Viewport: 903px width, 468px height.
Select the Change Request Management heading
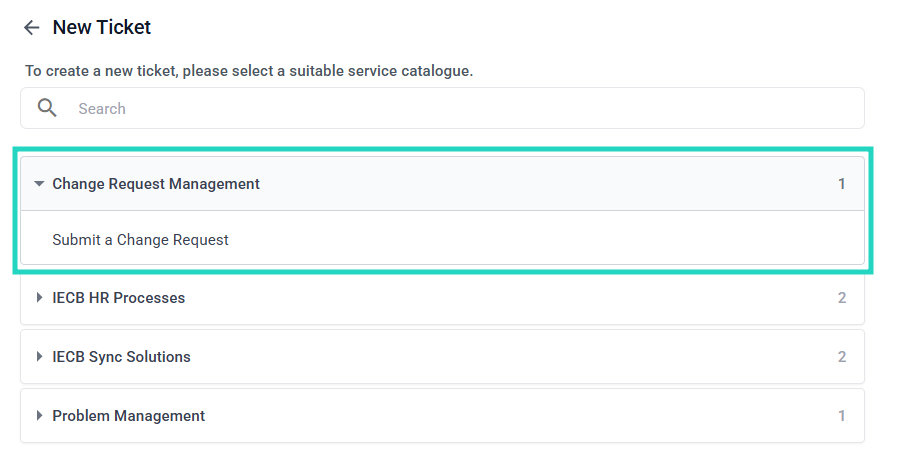(x=156, y=184)
